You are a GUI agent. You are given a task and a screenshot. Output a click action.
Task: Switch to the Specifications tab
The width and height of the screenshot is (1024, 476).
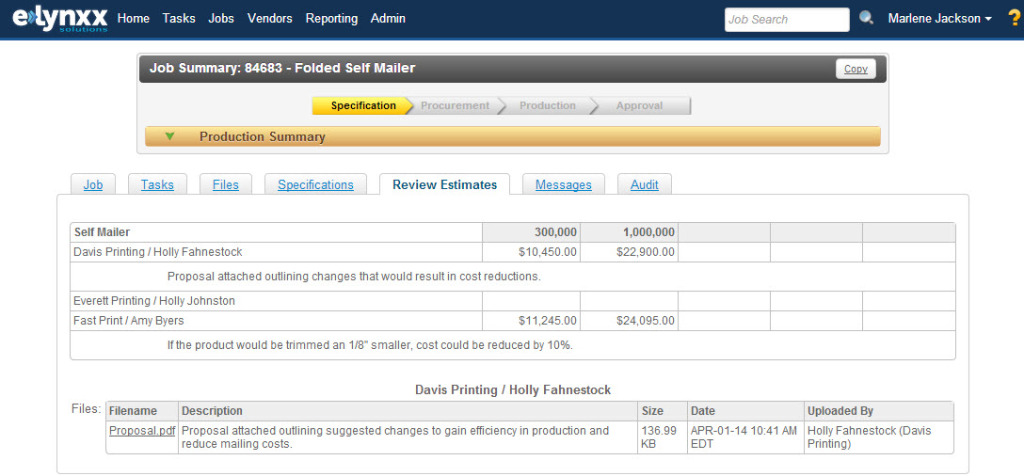click(x=315, y=185)
